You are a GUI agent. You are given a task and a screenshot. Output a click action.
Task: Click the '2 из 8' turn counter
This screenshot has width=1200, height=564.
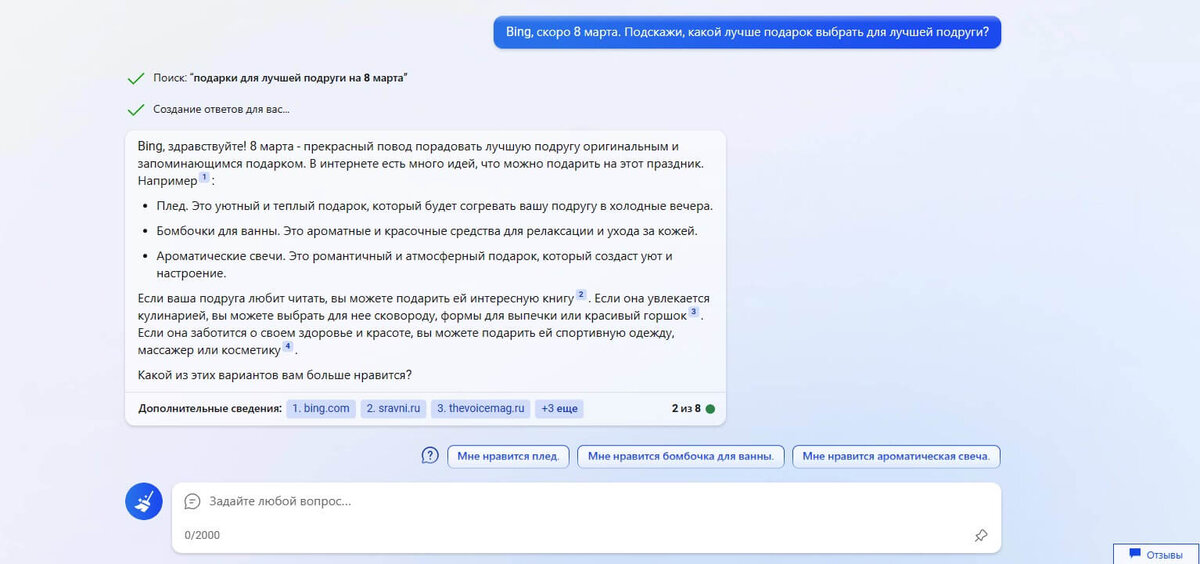686,409
